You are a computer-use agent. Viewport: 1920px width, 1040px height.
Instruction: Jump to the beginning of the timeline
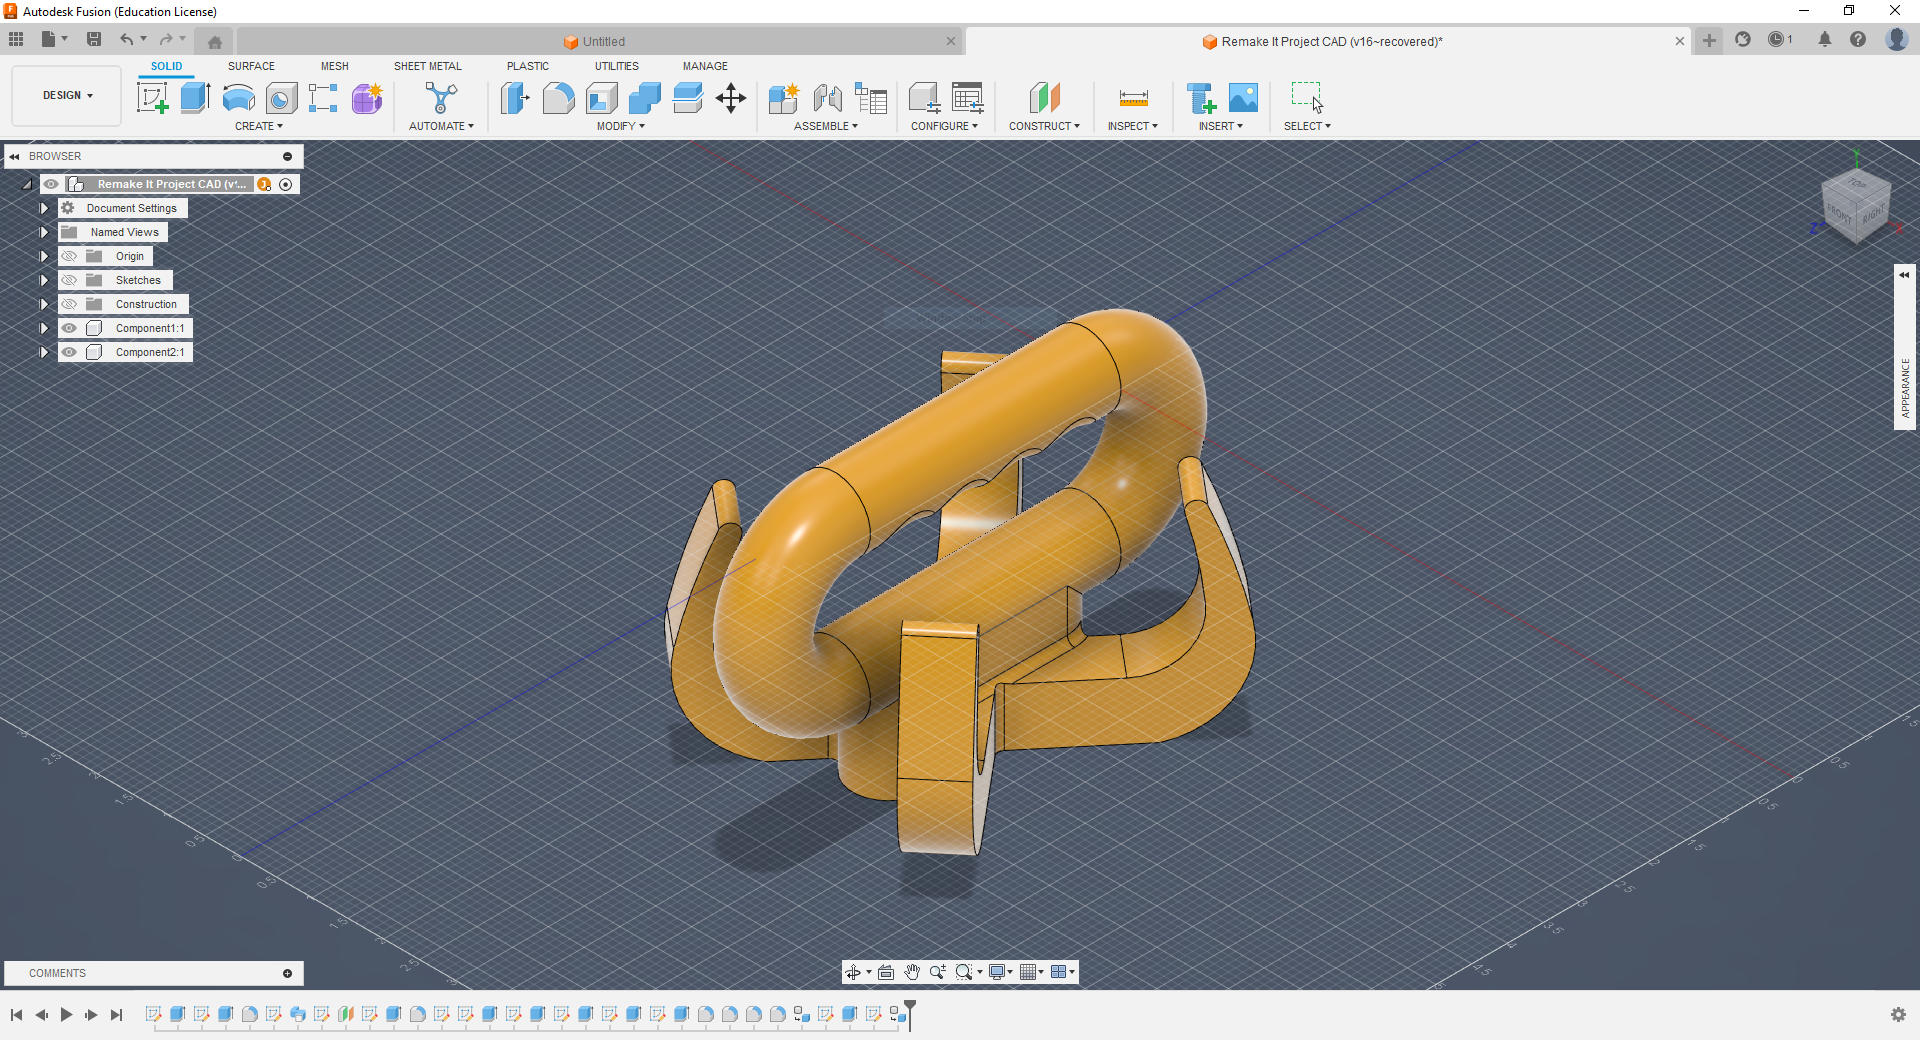coord(16,1015)
